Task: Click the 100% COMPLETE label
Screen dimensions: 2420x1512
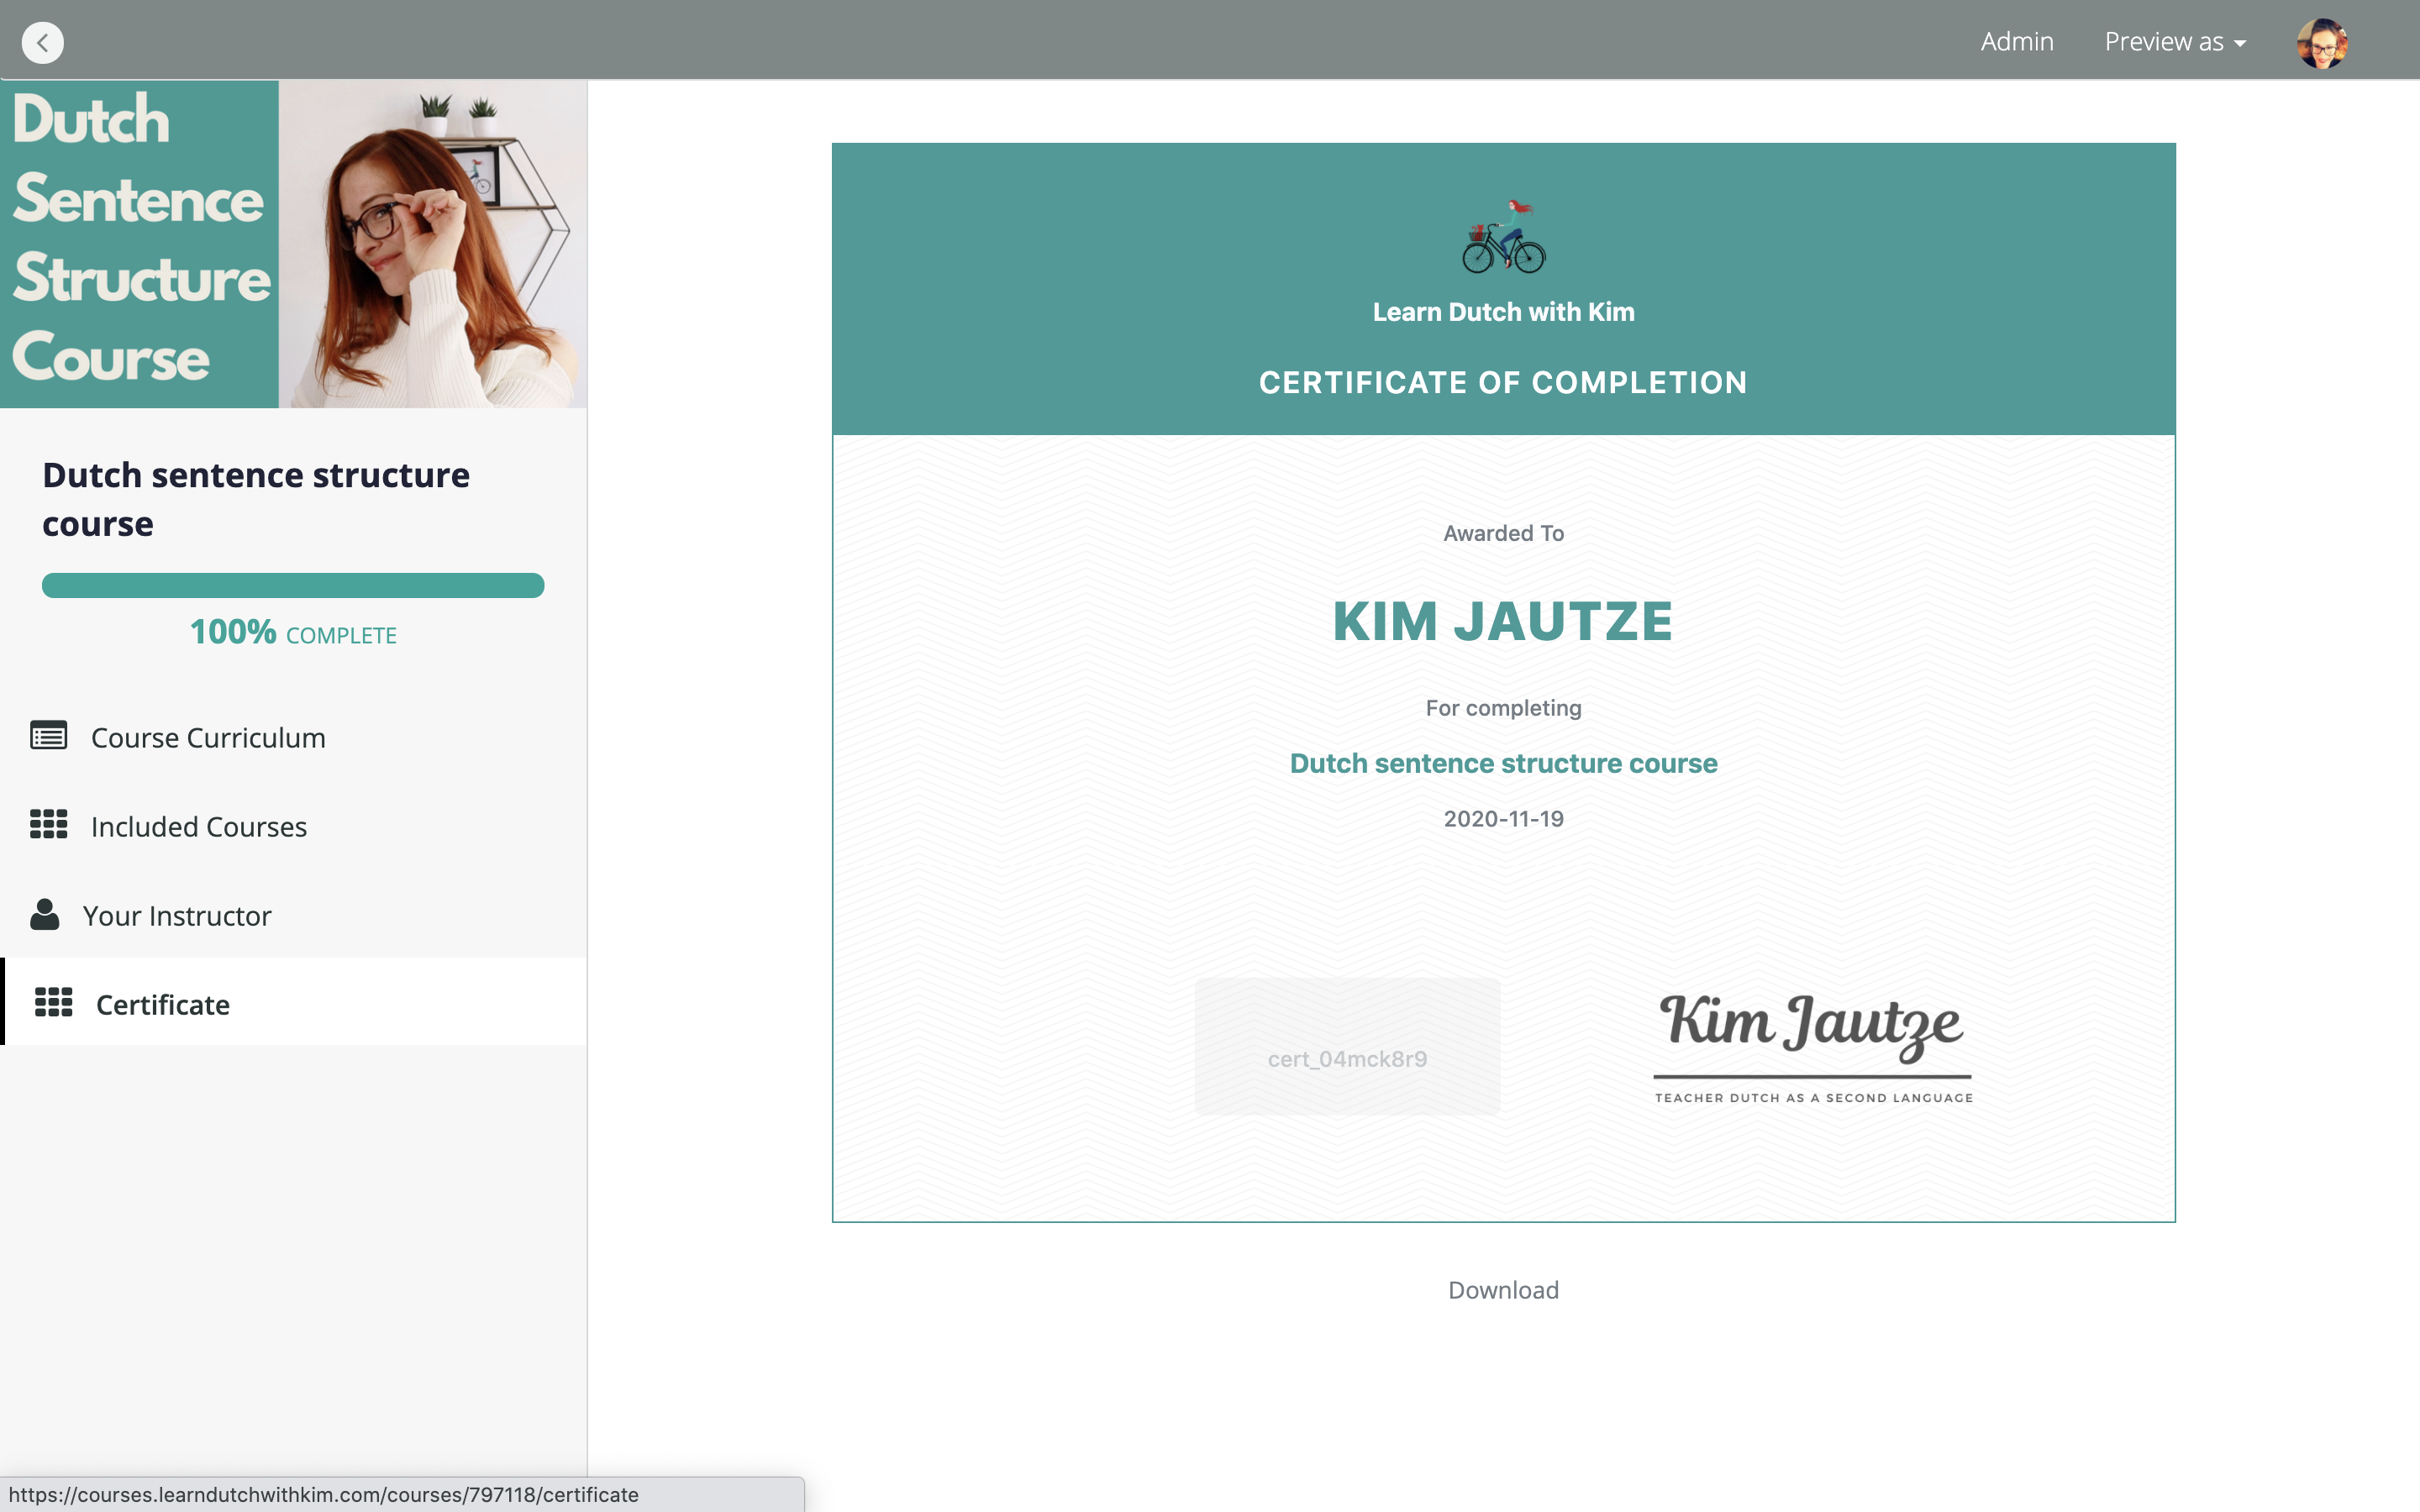Action: pyautogui.click(x=293, y=633)
